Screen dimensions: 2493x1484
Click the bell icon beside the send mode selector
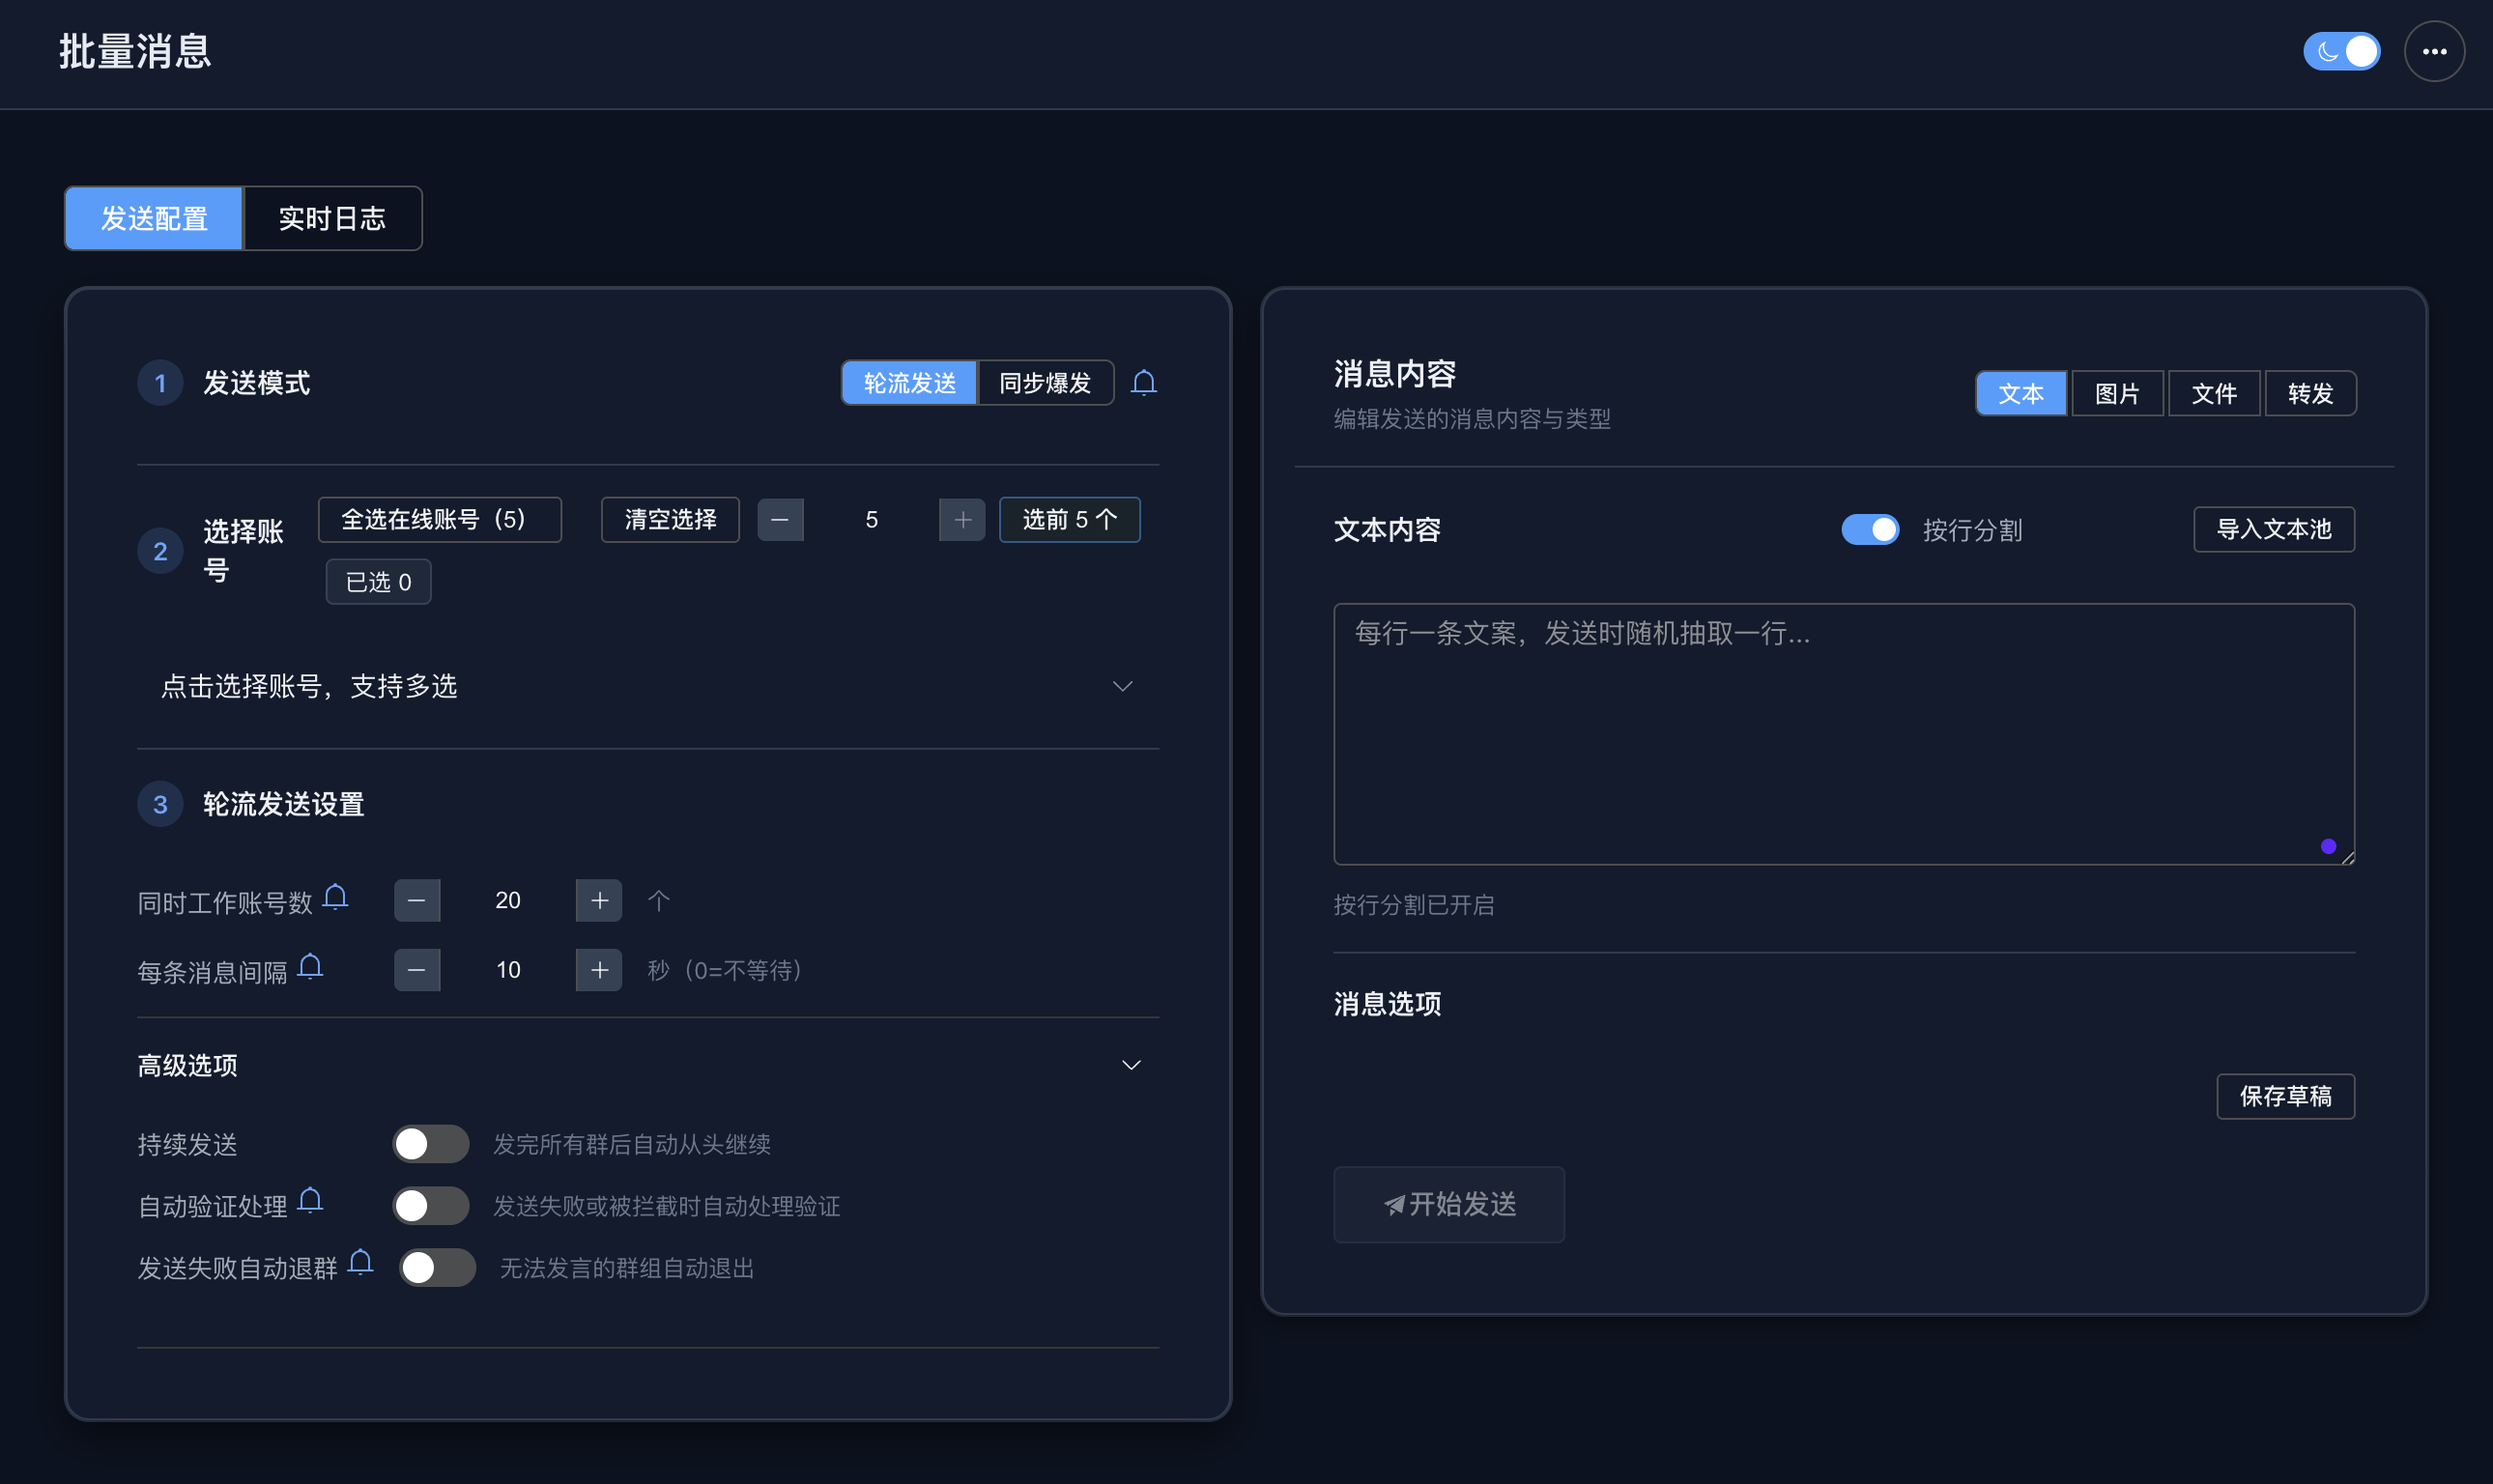(1143, 382)
